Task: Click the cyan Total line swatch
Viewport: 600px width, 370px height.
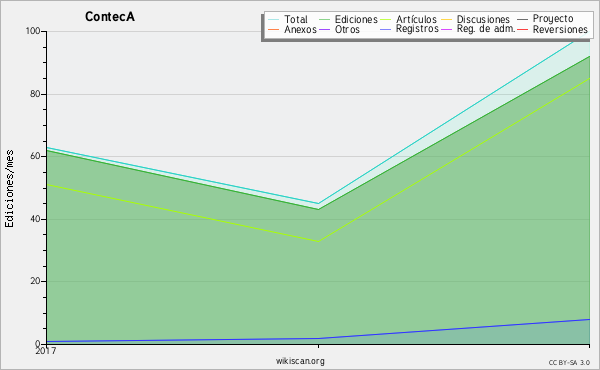Action: click(x=273, y=20)
